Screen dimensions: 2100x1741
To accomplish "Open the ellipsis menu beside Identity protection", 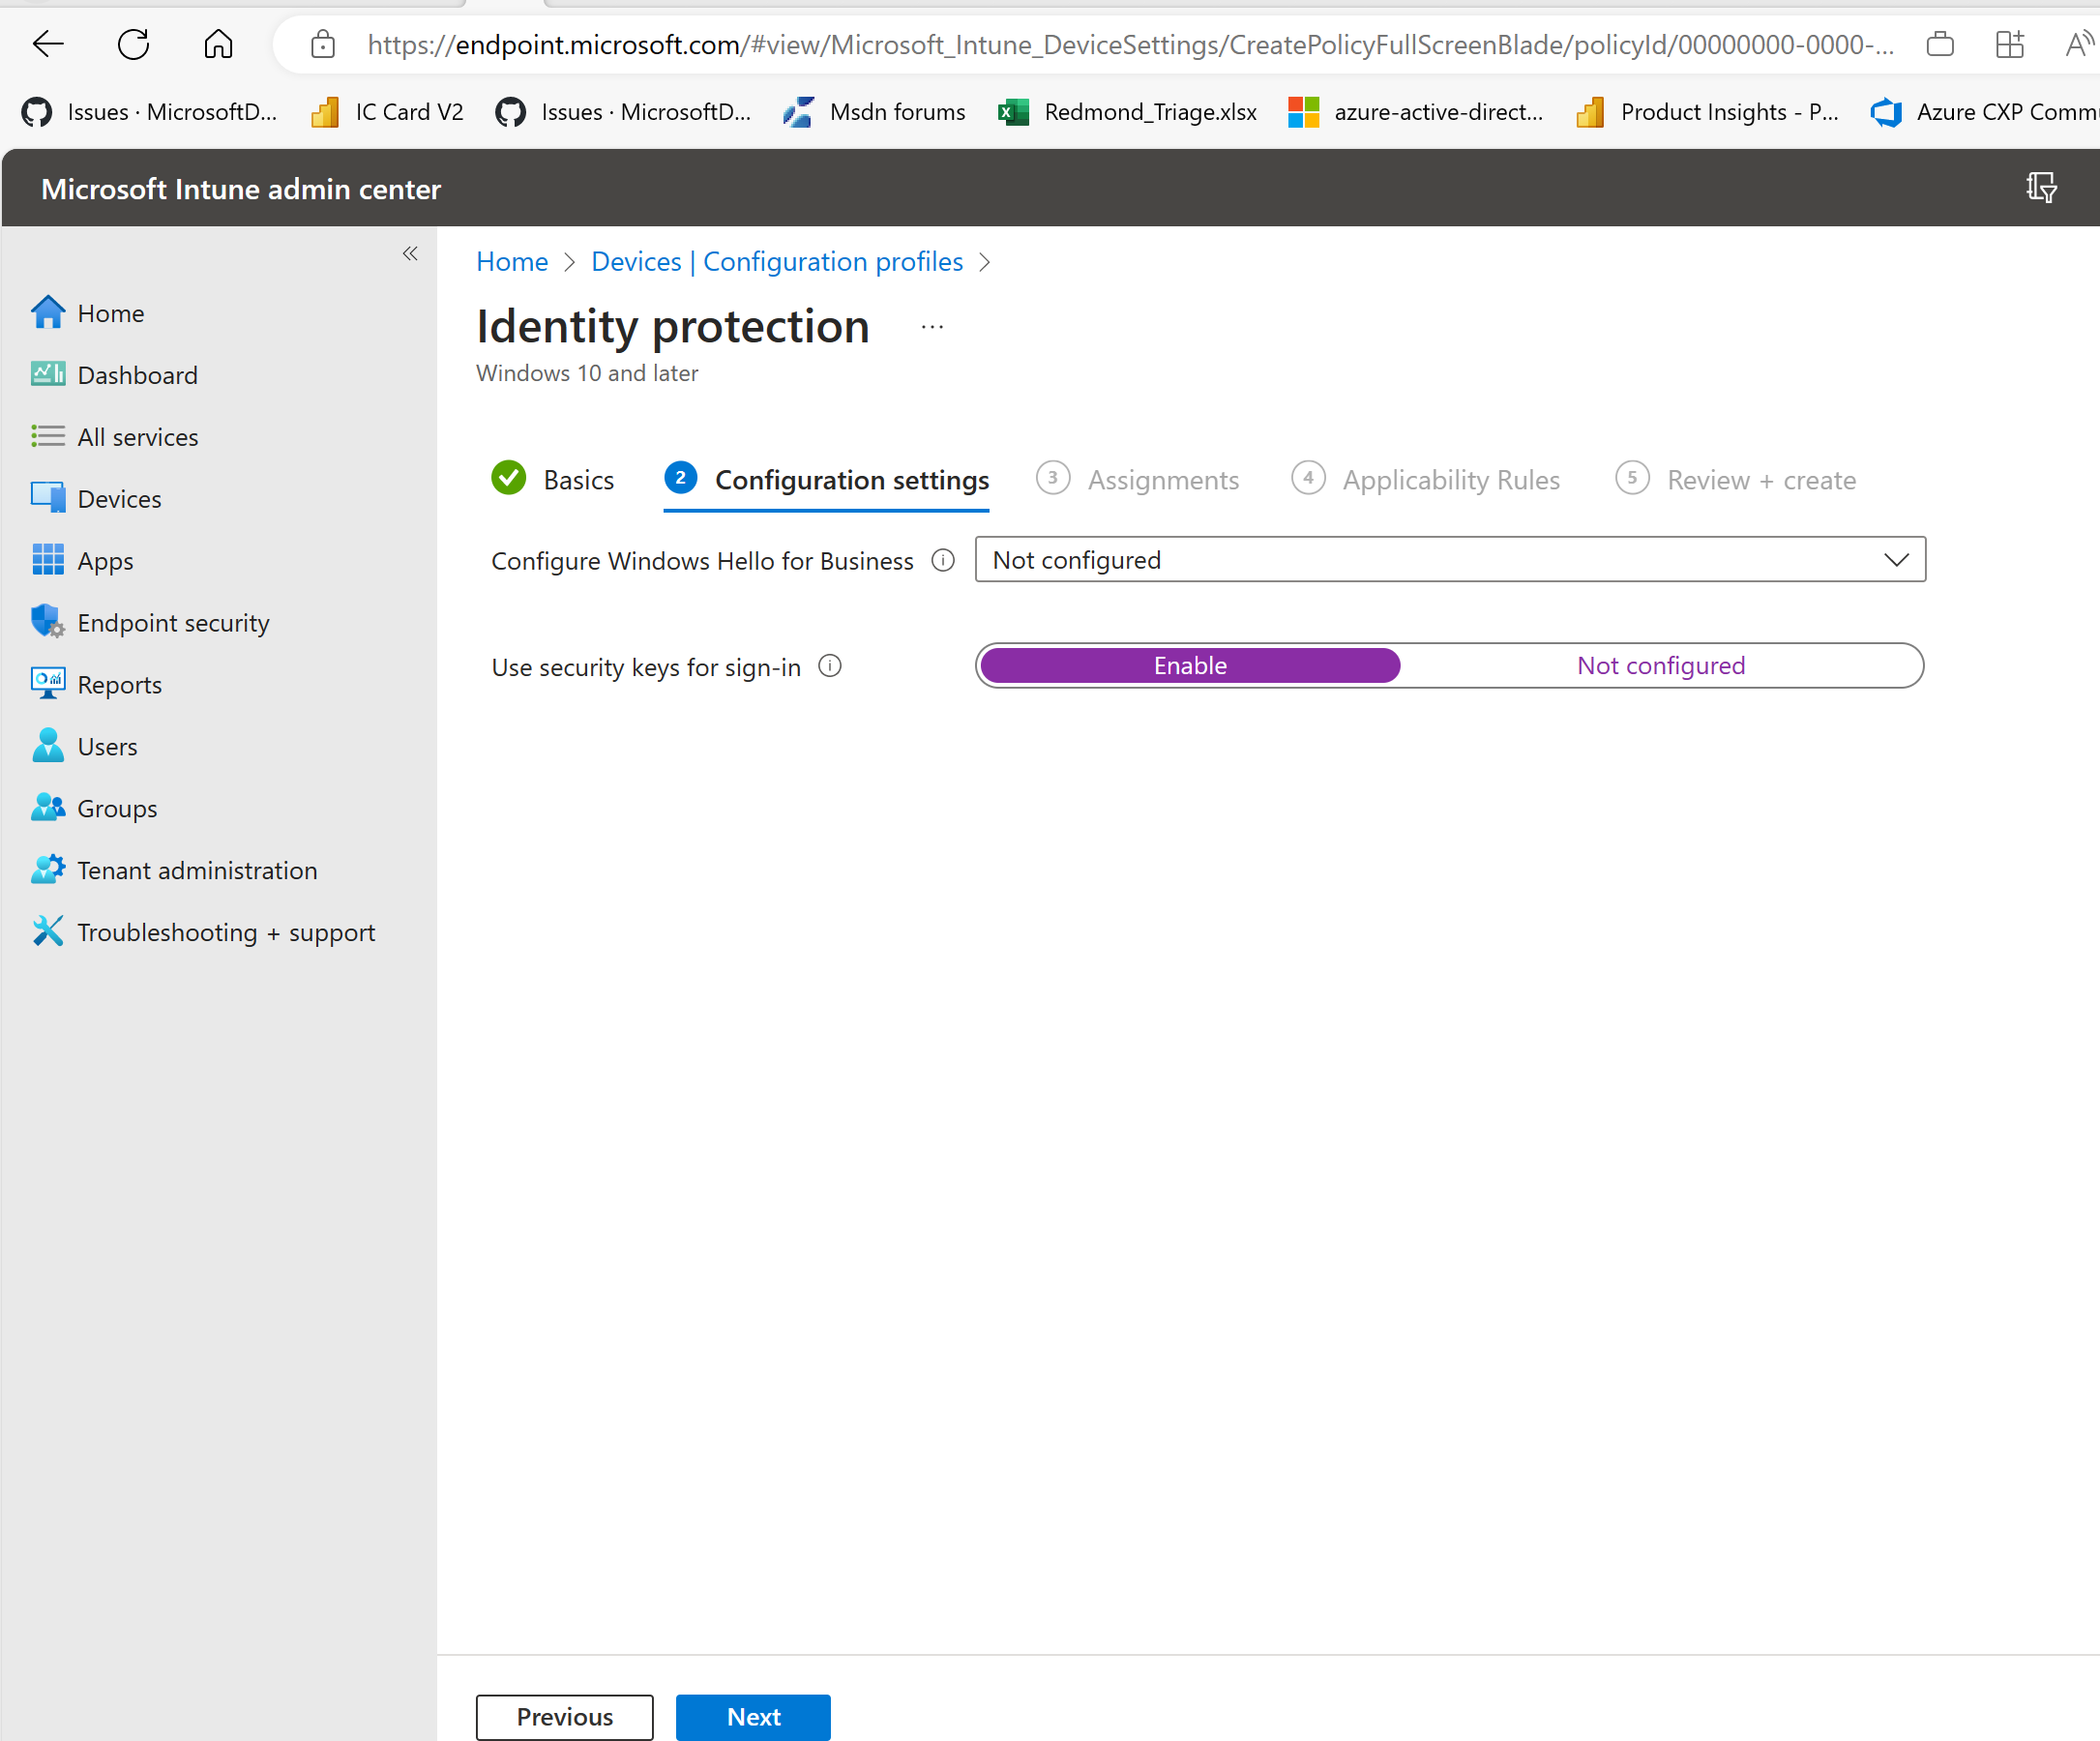I will pyautogui.click(x=932, y=327).
